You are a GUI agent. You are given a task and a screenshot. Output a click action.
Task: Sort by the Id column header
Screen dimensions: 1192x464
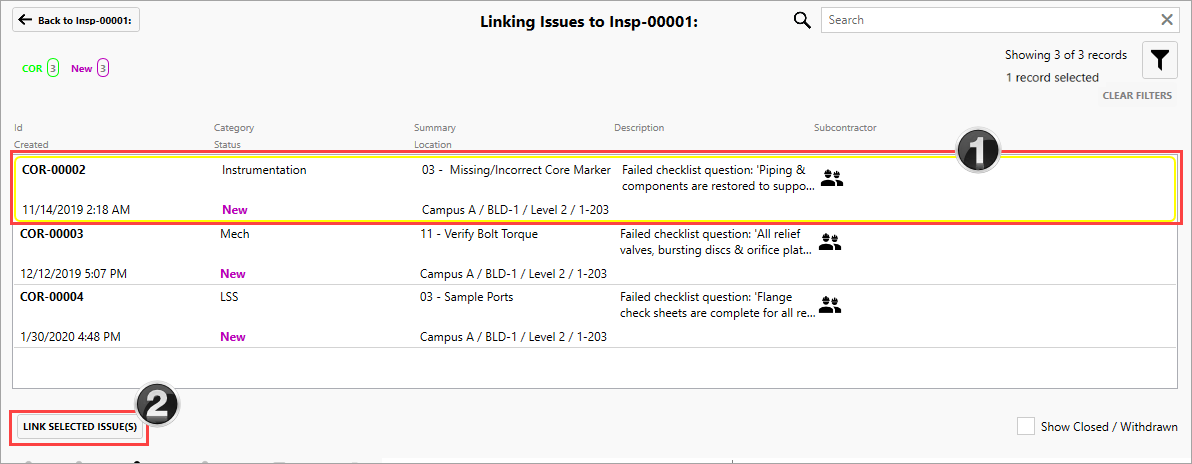point(18,128)
